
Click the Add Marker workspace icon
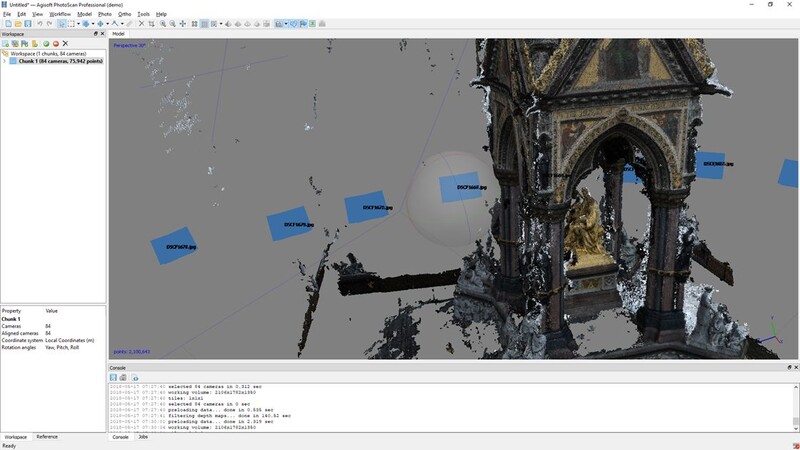pyautogui.click(x=24, y=44)
